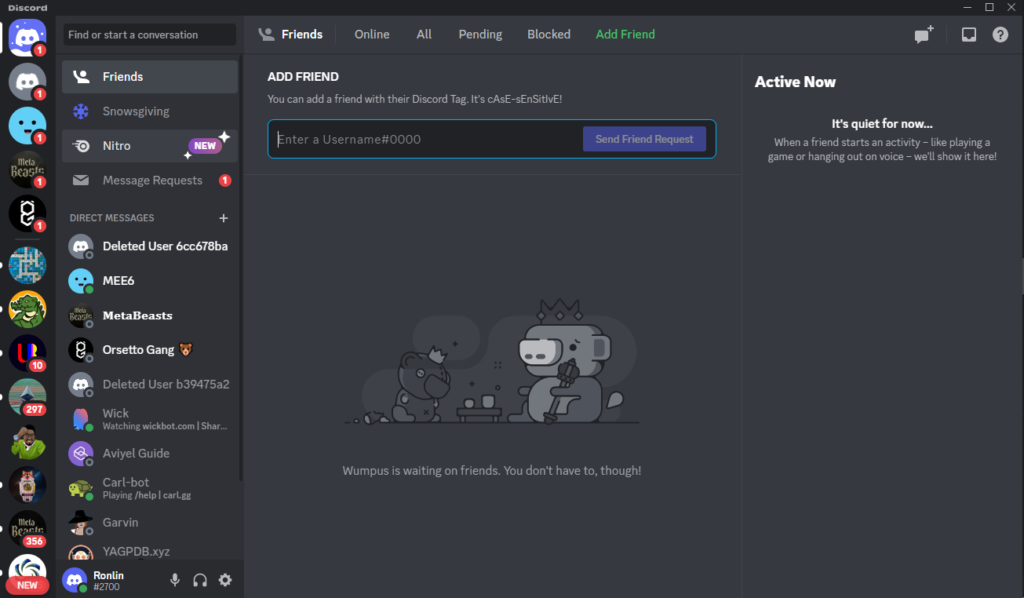Open Friends in the sidebar
Image resolution: width=1024 pixels, height=598 pixels.
(x=150, y=77)
